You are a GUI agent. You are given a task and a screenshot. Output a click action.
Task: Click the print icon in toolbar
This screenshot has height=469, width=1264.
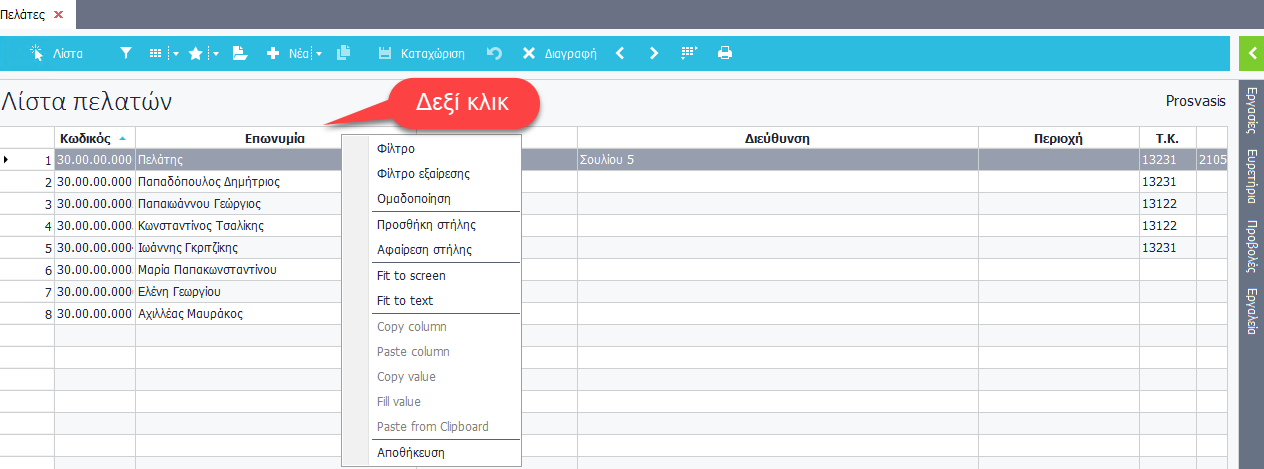tap(725, 53)
